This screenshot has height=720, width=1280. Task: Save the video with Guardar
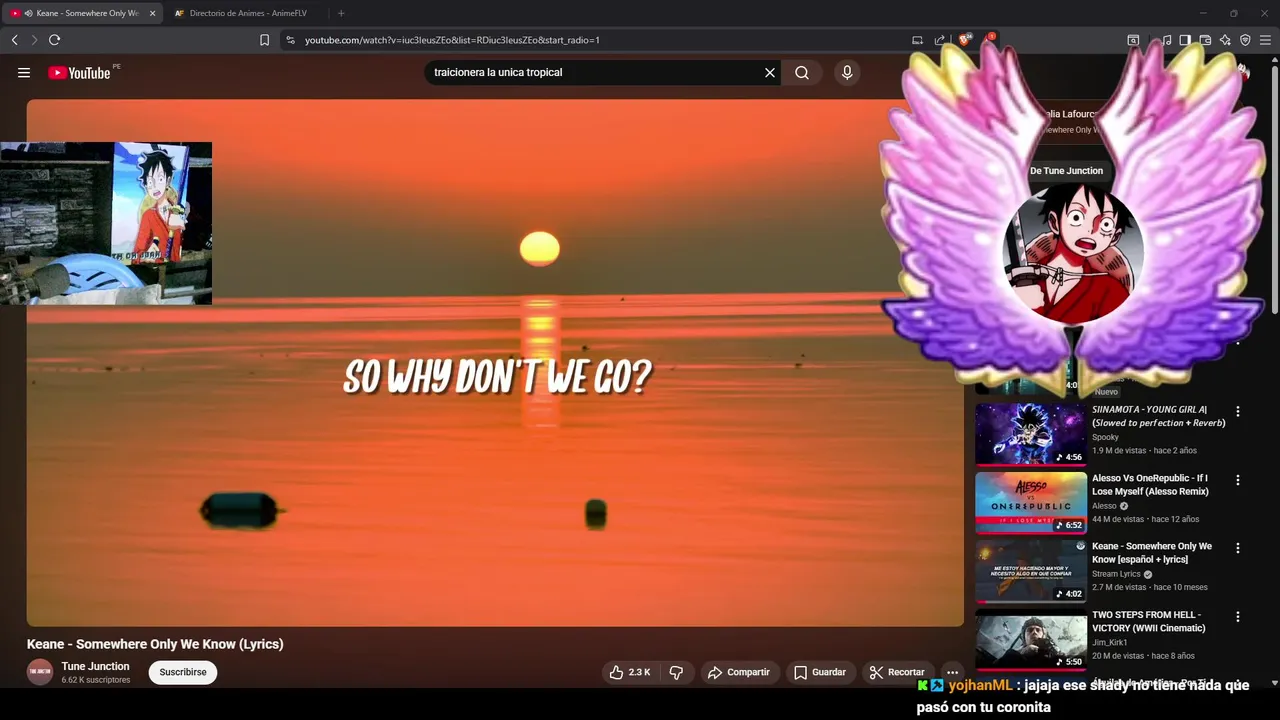pyautogui.click(x=820, y=672)
